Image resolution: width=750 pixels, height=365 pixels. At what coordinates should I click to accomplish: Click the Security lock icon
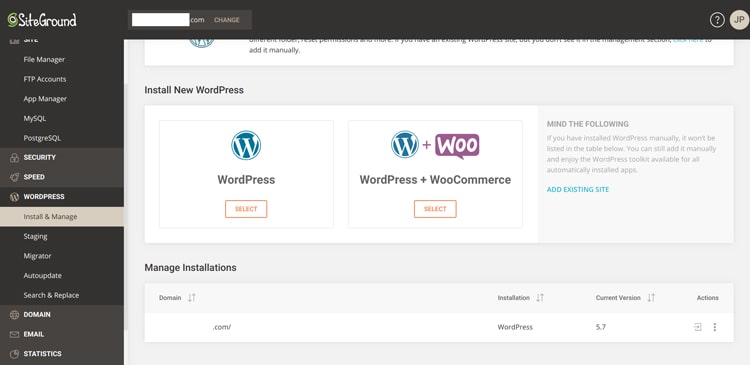click(14, 157)
